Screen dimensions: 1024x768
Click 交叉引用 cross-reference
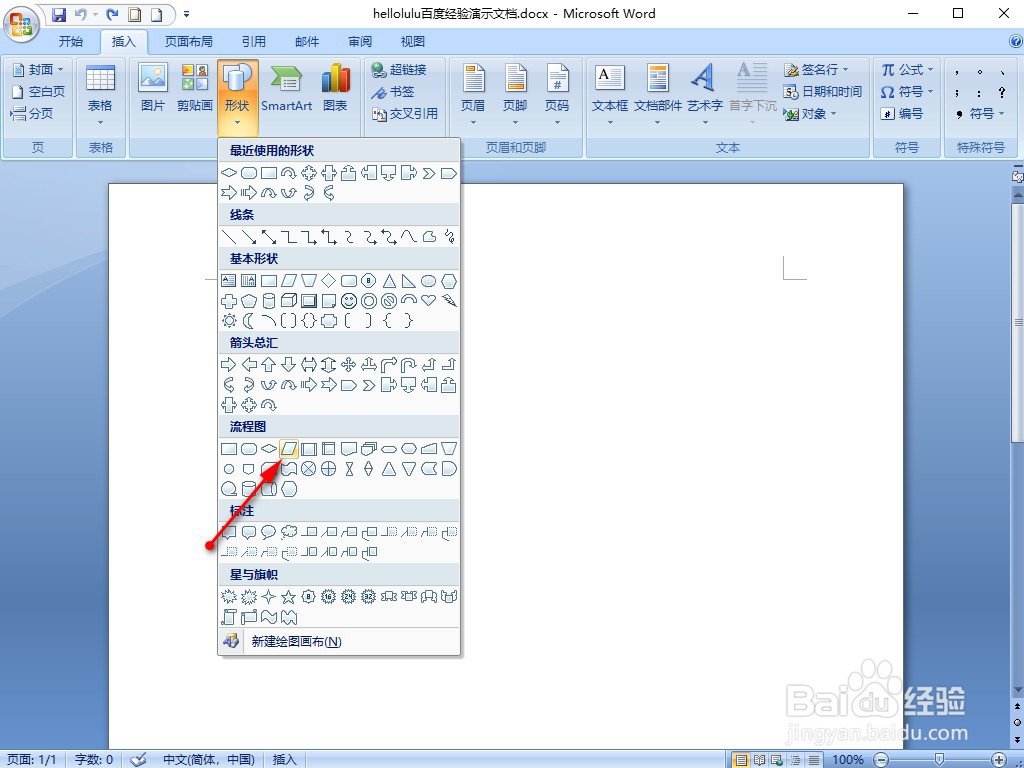point(404,114)
